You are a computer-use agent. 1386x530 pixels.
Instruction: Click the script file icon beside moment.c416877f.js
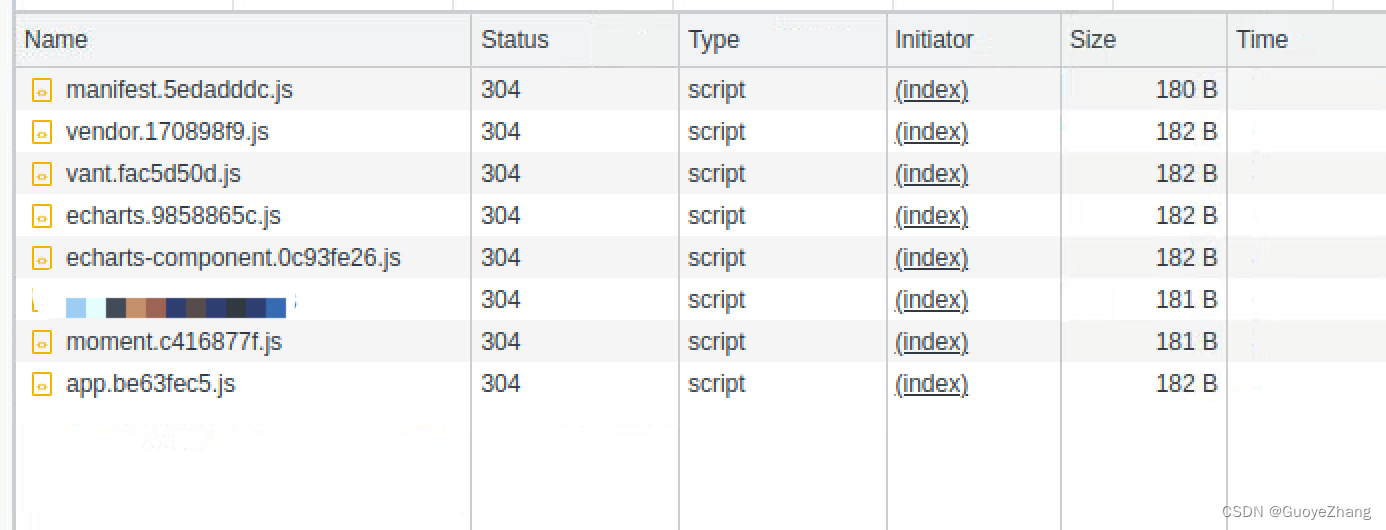[x=42, y=343]
